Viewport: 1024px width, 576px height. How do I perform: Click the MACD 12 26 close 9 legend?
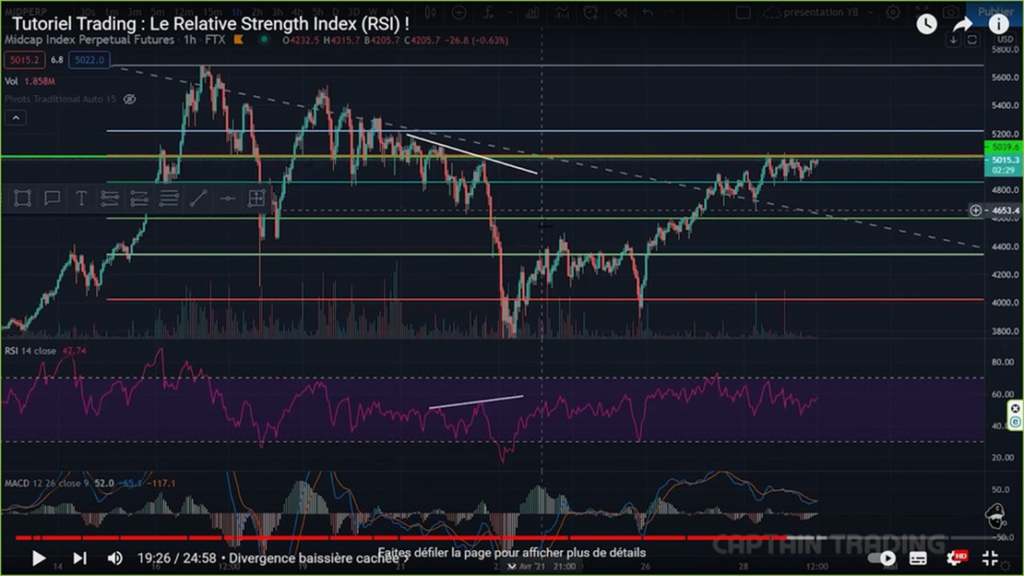(x=46, y=483)
